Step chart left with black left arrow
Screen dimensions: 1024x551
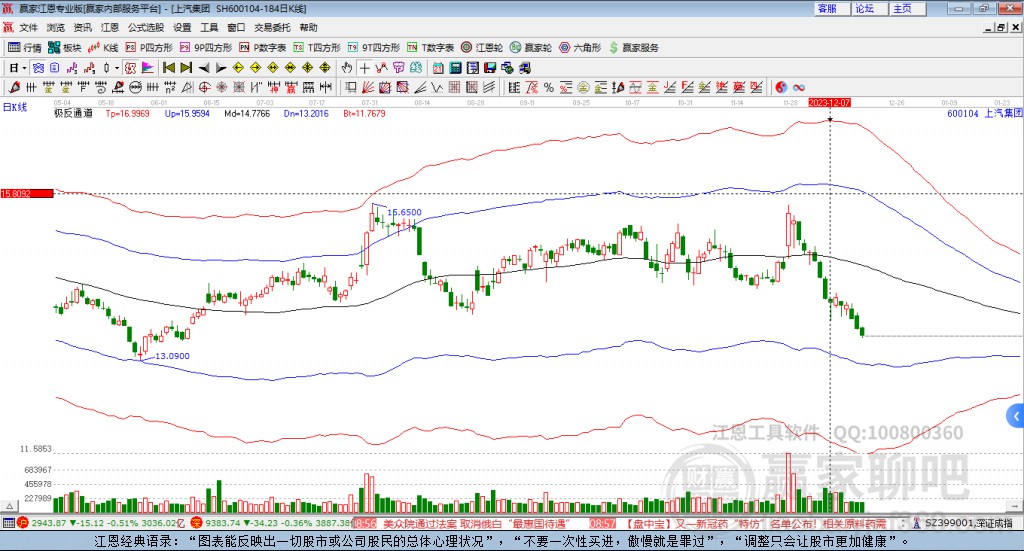[x=204, y=68]
